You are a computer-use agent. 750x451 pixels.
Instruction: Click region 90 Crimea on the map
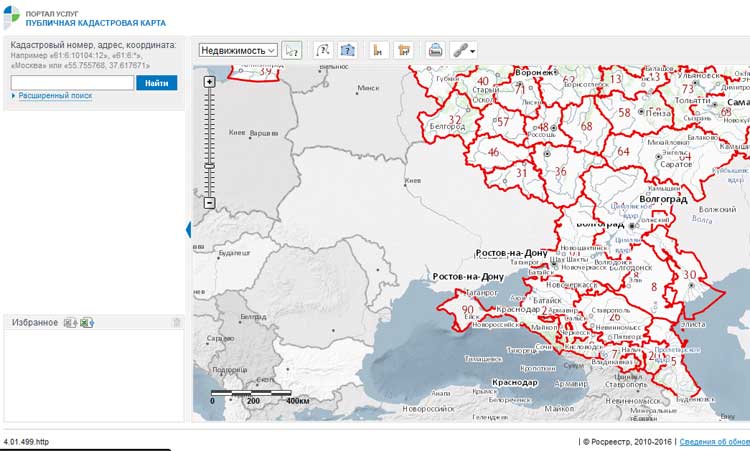[x=467, y=310]
